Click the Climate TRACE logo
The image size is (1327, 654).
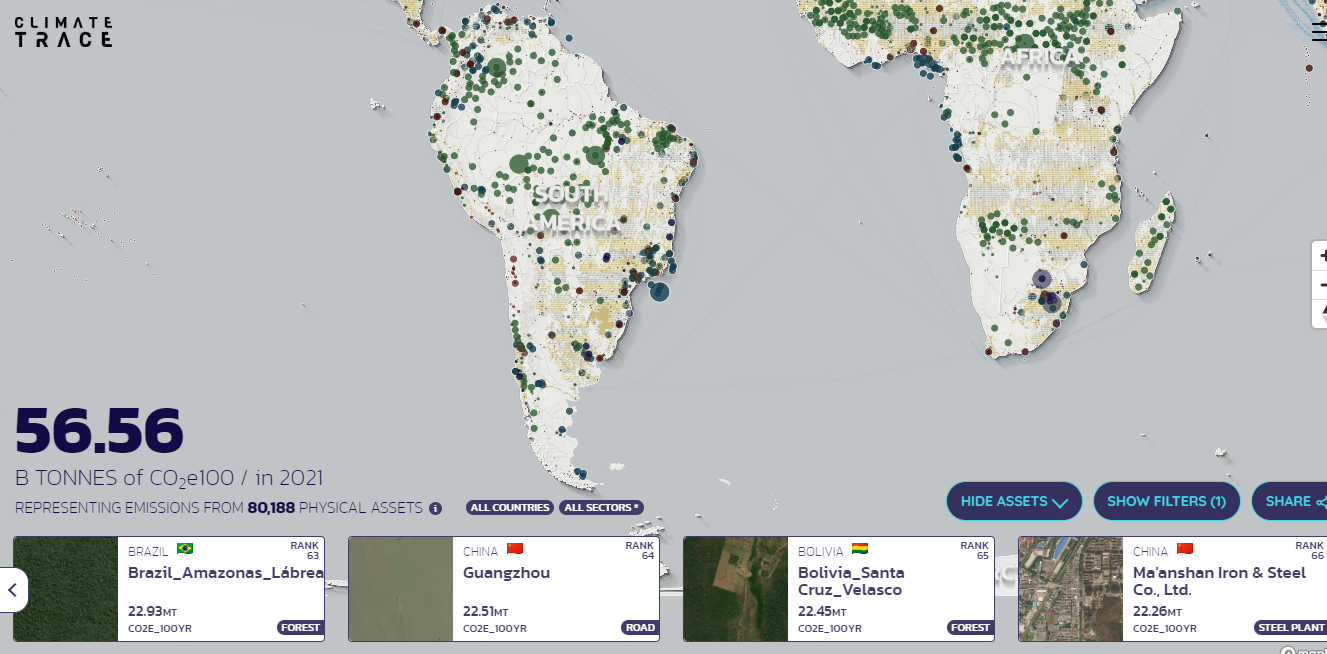[x=62, y=32]
